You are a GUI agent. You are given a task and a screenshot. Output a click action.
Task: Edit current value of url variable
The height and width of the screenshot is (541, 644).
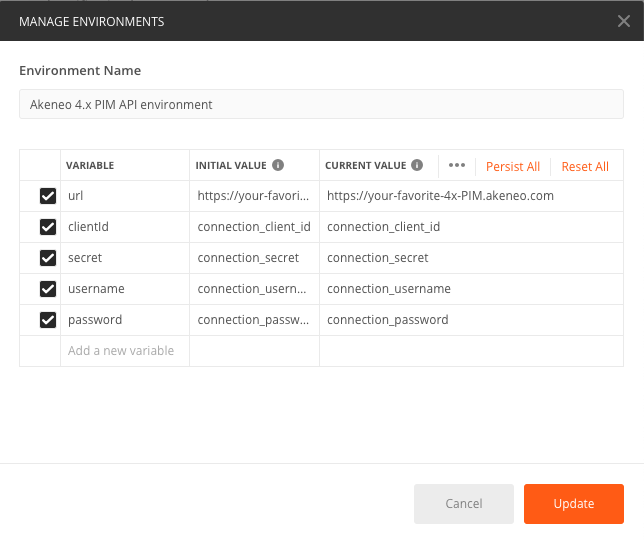(470, 196)
